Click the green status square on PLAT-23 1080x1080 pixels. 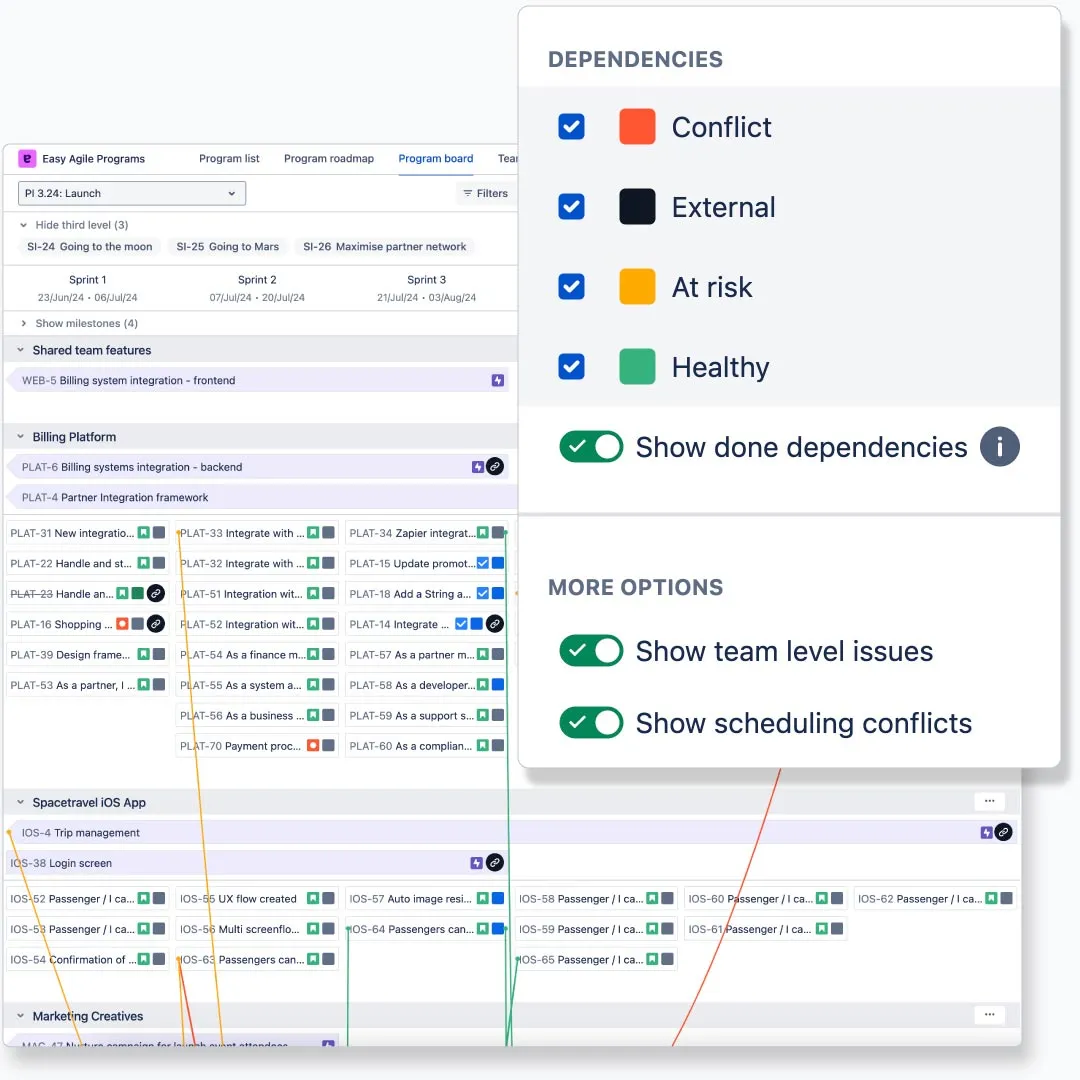138,593
